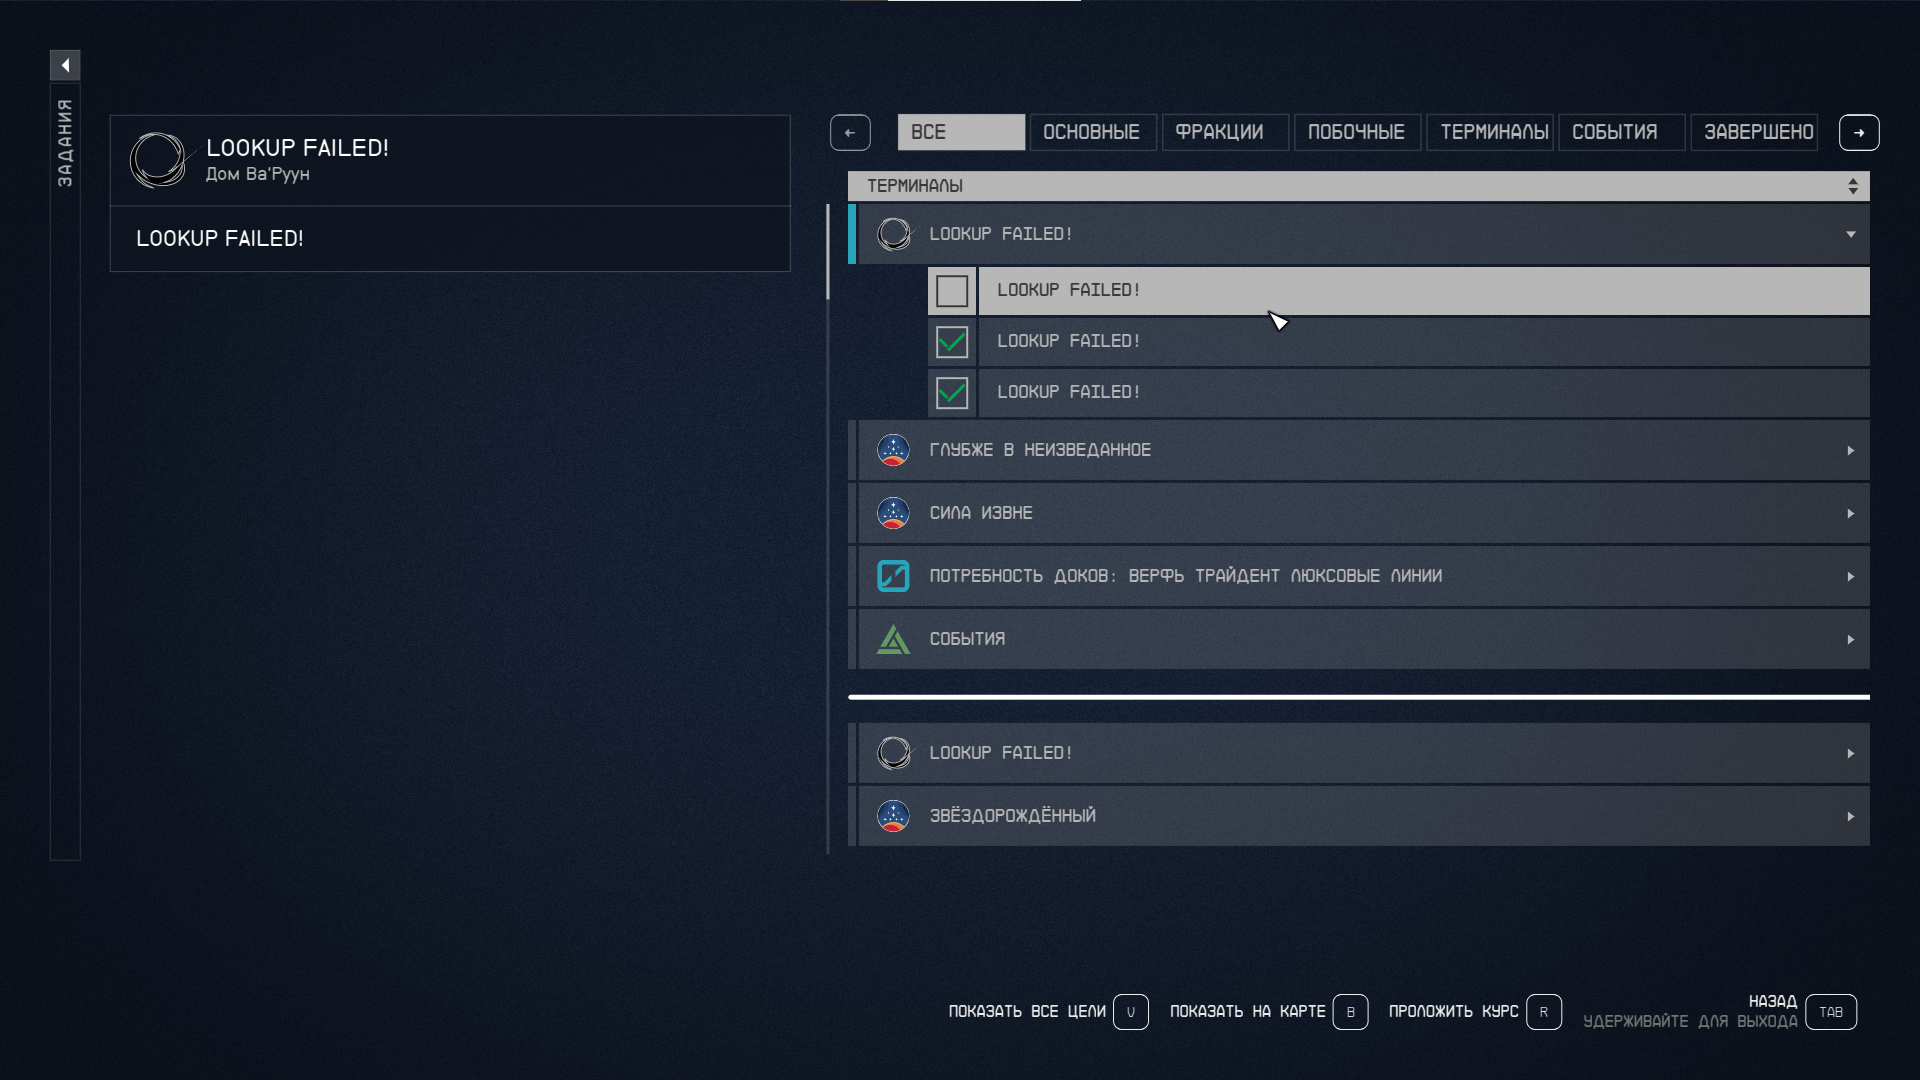
Task: Click the right arrow tab navigation icon
Action: click(1859, 132)
